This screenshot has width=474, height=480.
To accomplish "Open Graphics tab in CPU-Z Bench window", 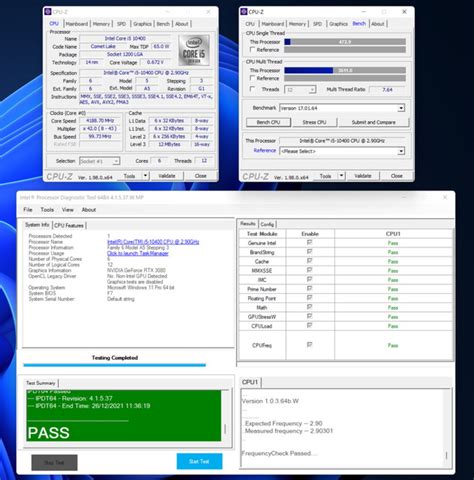I will point(338,24).
